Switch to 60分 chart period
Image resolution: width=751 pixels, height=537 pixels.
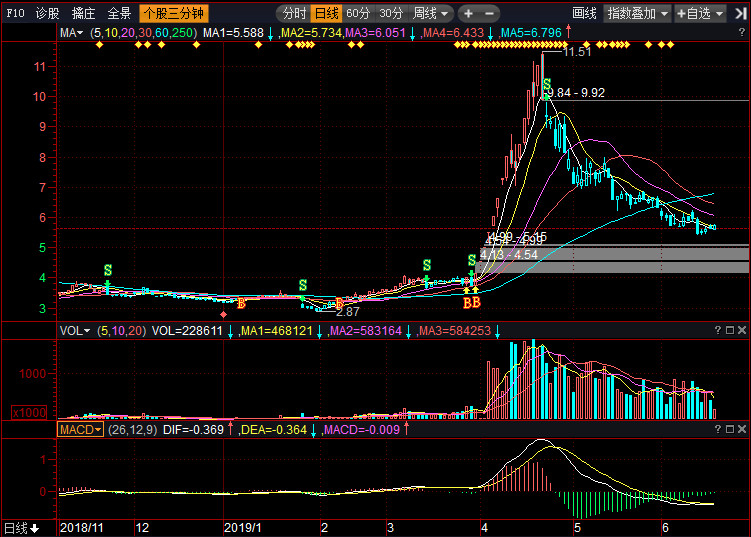click(358, 14)
